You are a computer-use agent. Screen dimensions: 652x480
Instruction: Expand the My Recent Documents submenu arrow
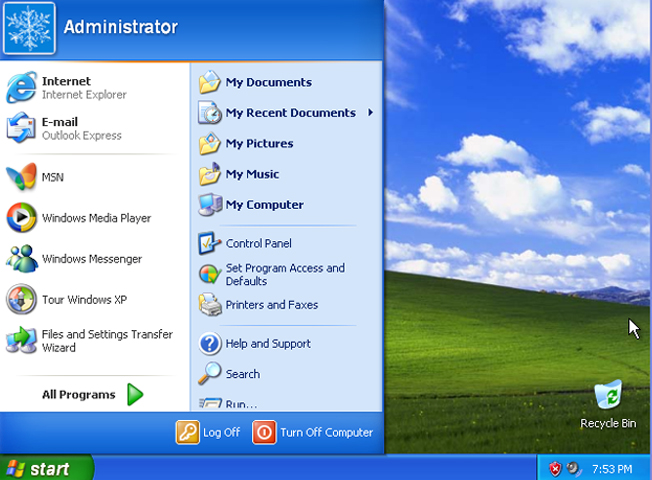click(370, 112)
